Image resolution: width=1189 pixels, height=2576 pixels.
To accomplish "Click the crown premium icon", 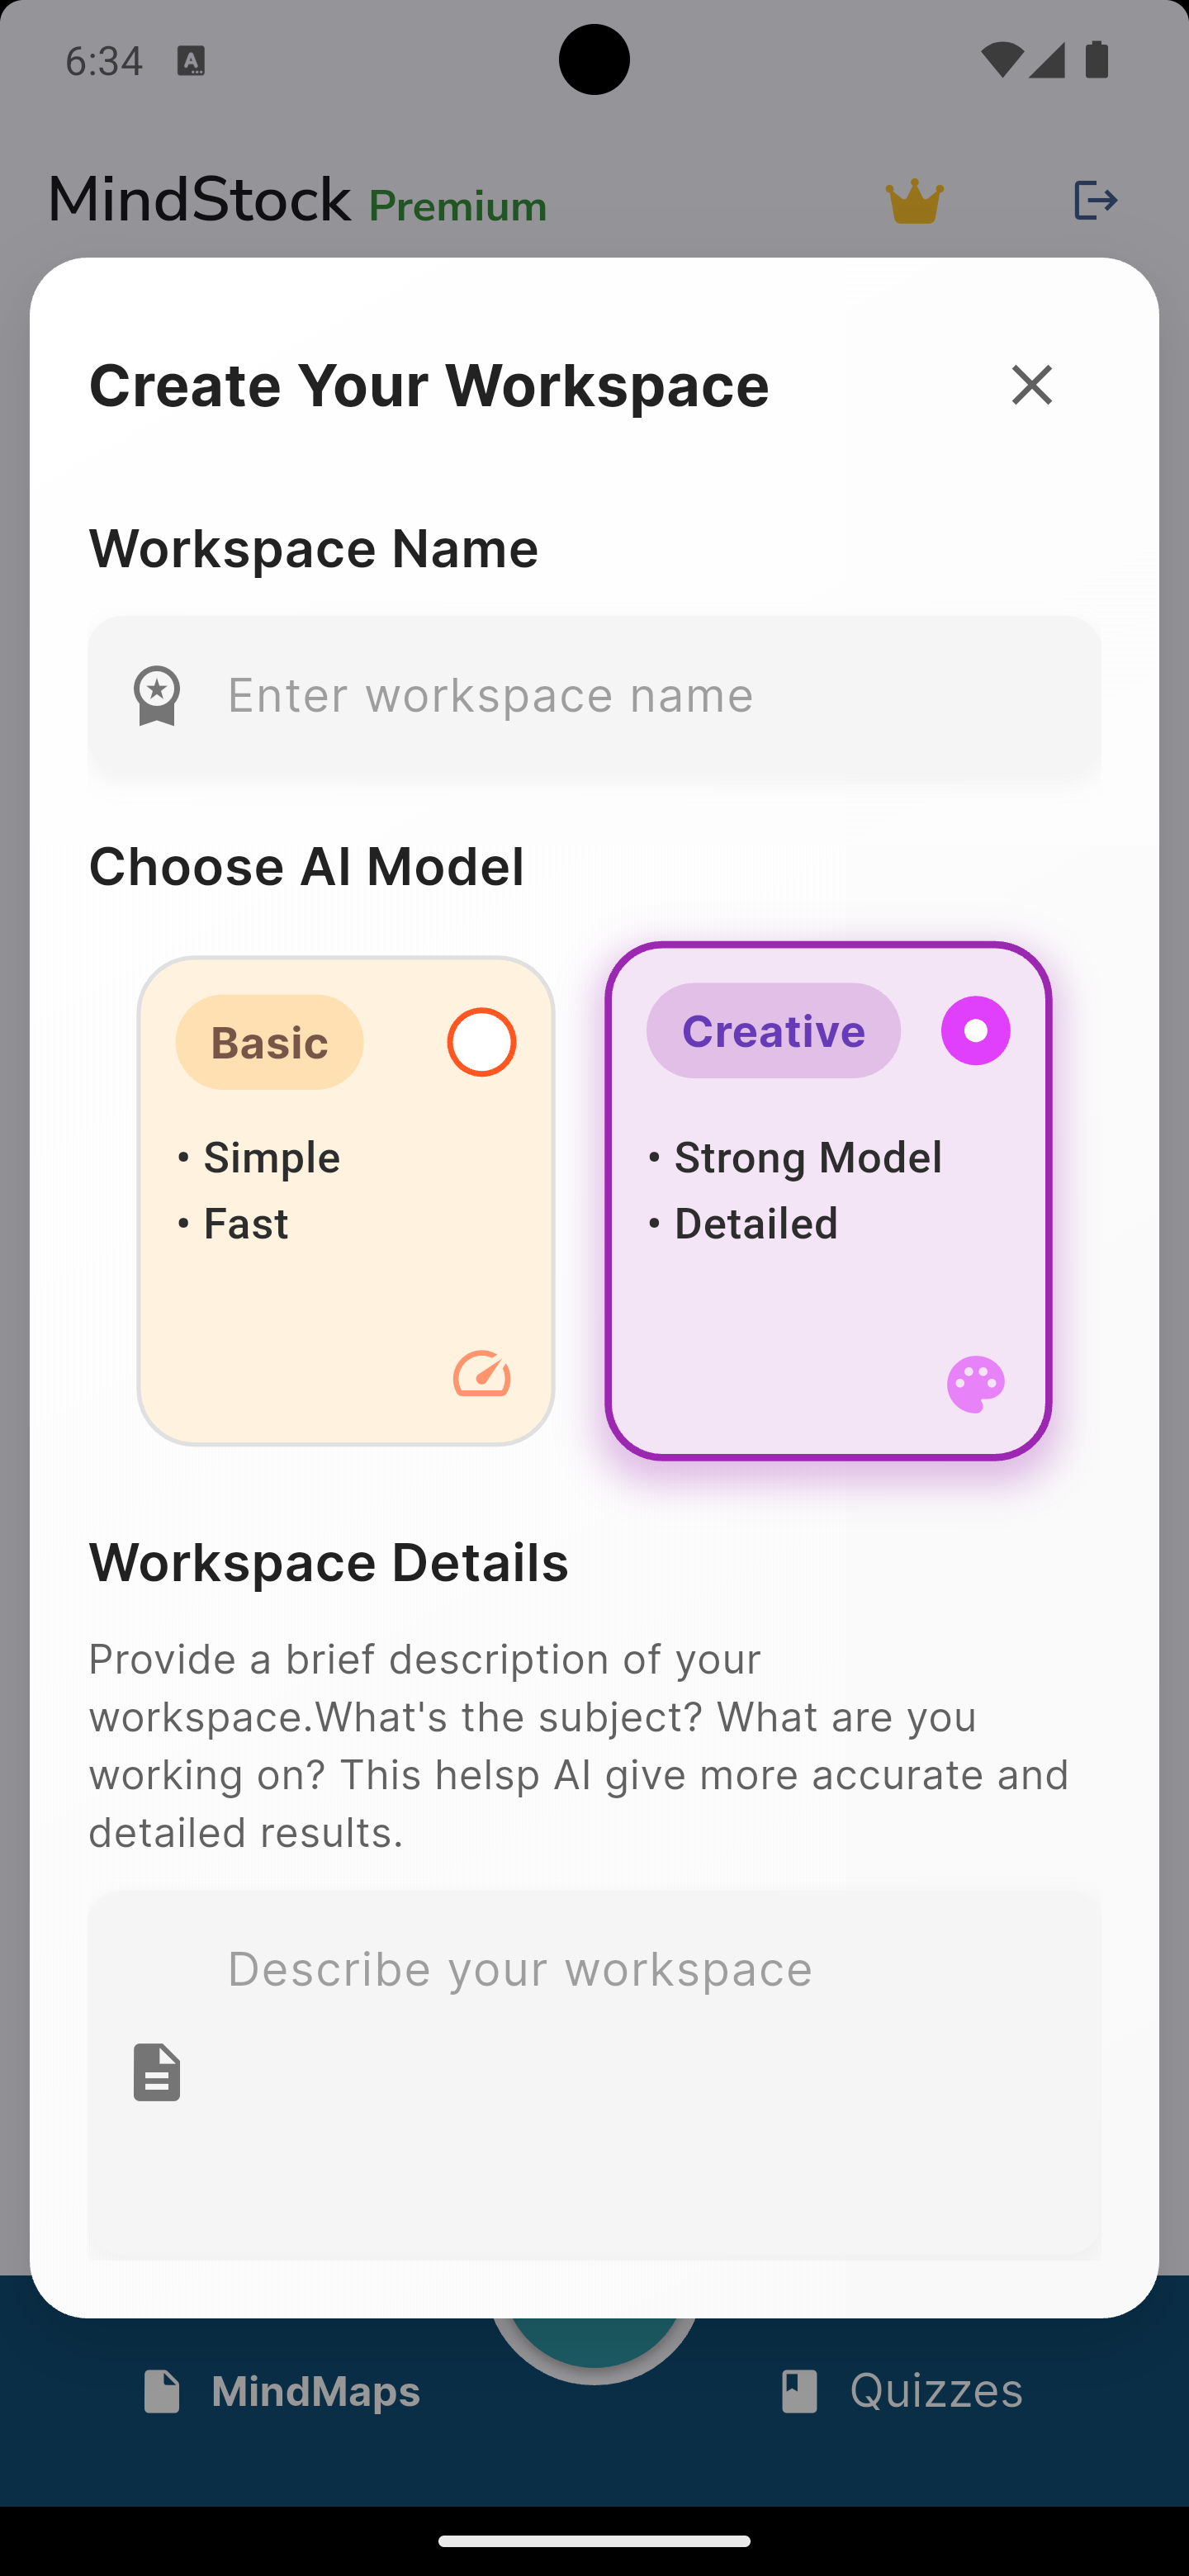I will coord(915,201).
